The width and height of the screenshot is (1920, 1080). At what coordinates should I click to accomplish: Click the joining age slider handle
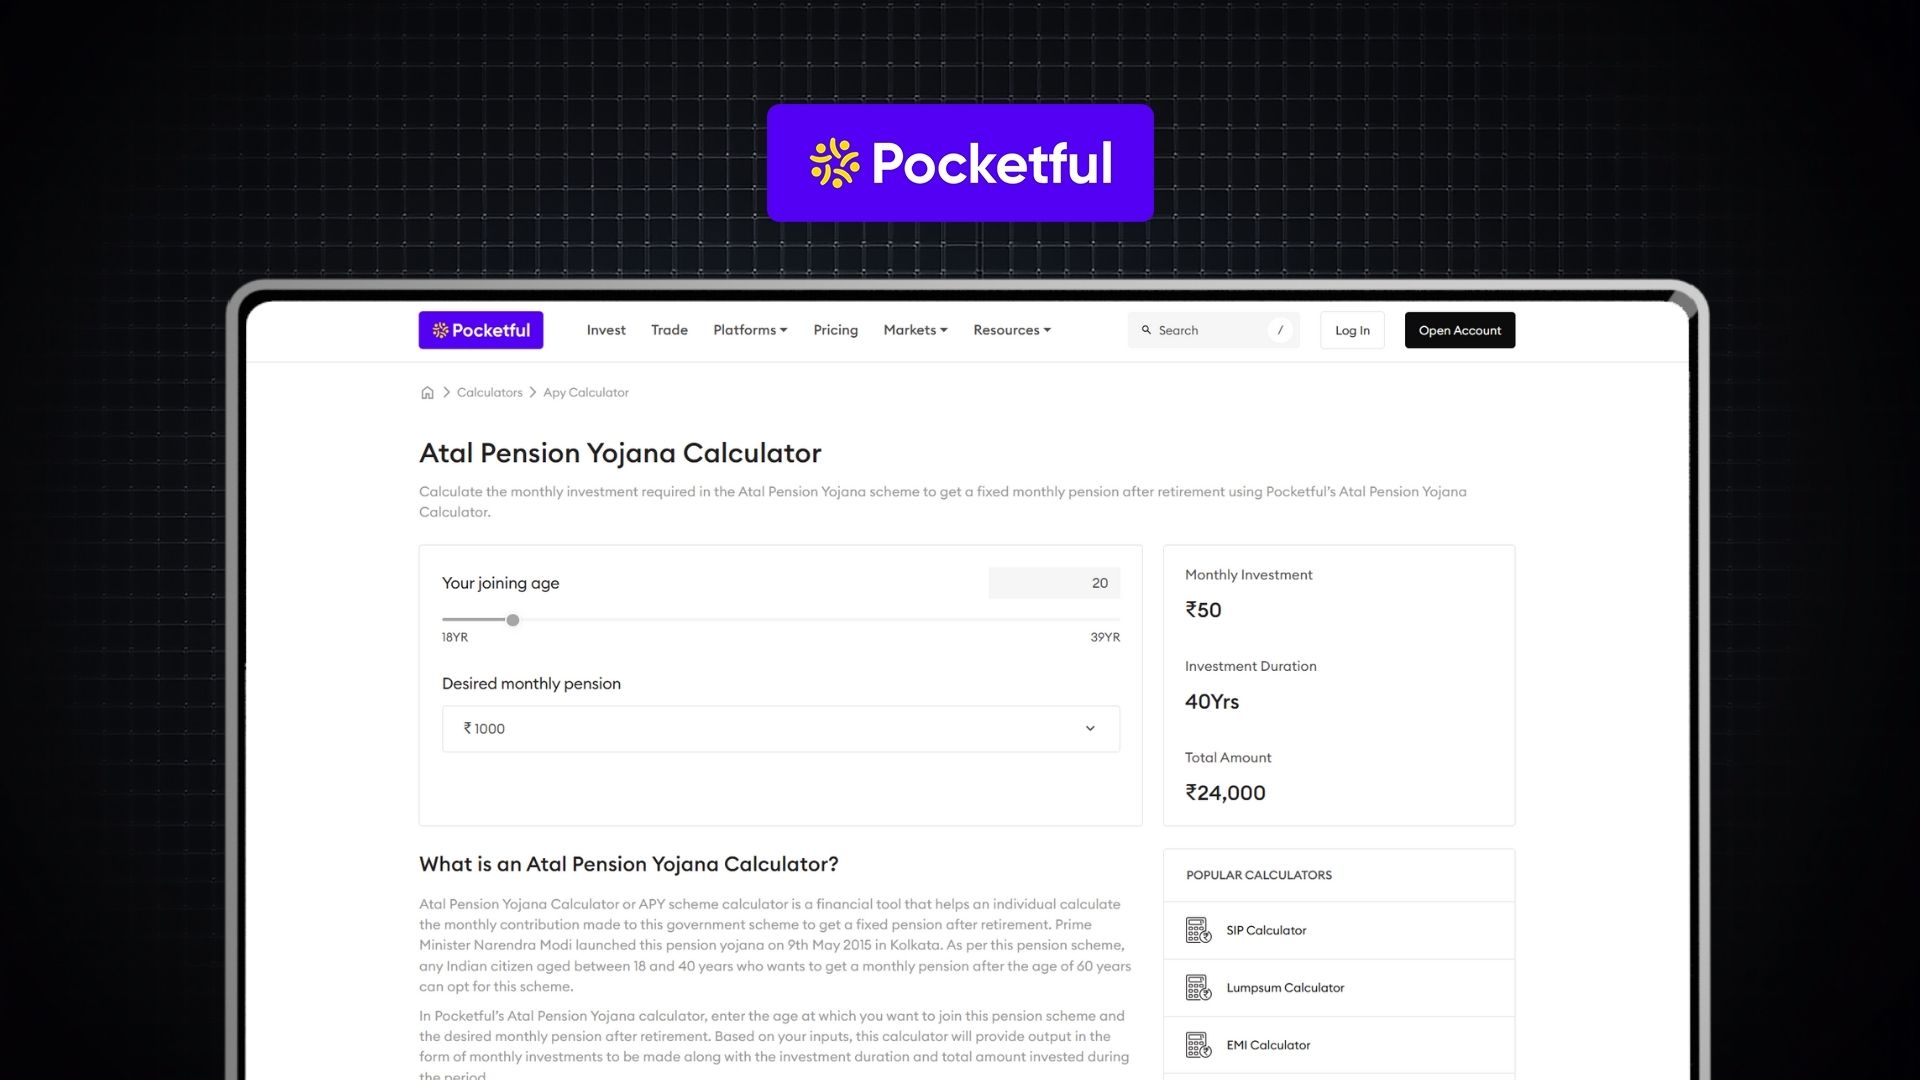pyautogui.click(x=513, y=620)
